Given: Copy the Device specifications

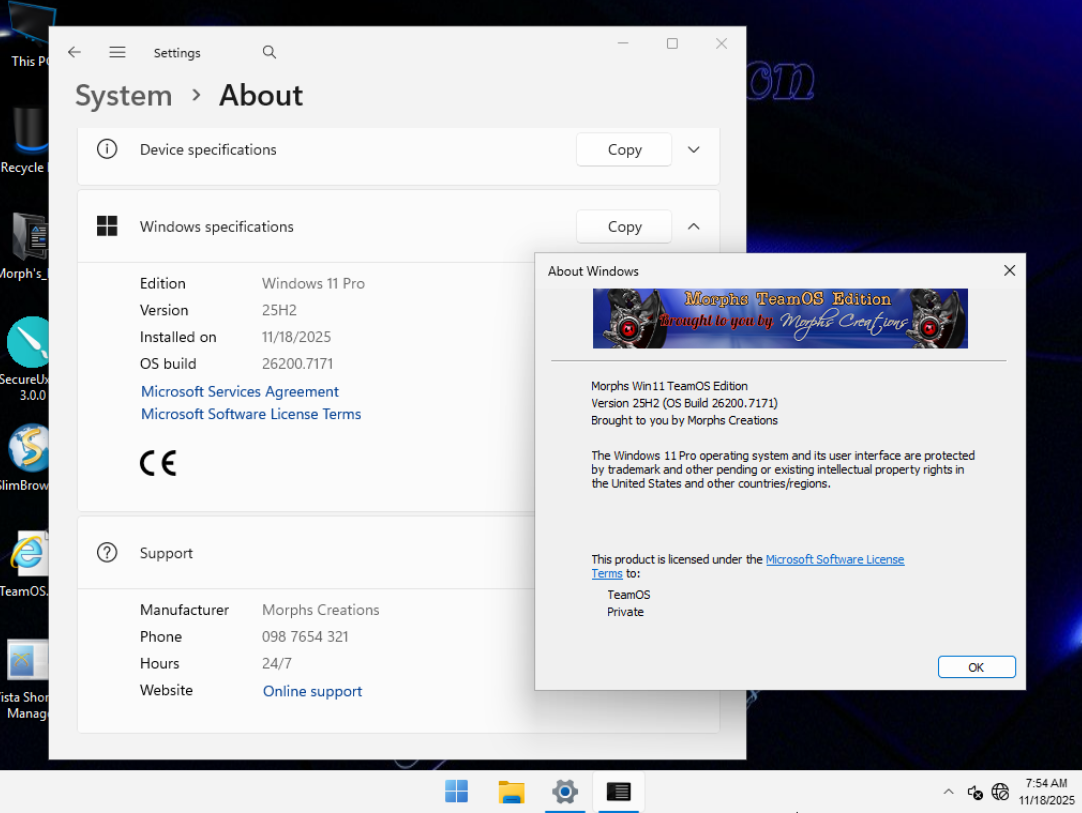Looking at the screenshot, I should [x=624, y=150].
